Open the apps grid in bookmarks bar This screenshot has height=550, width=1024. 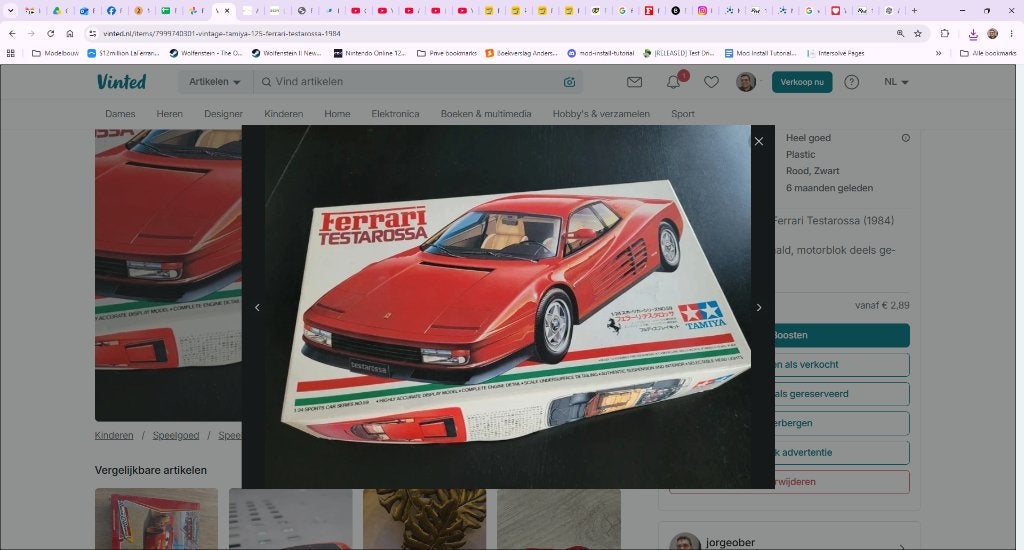[x=10, y=53]
